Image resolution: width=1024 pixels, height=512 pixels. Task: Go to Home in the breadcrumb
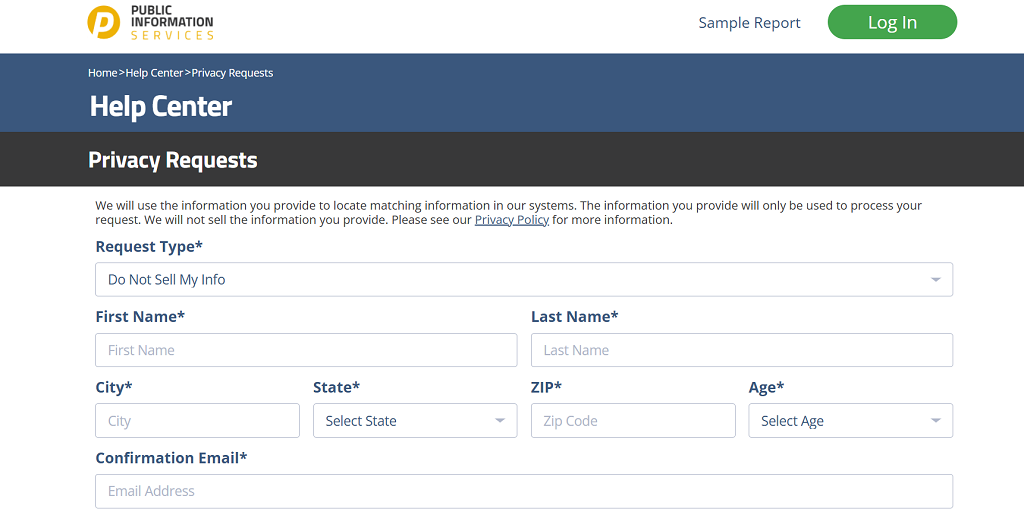tap(102, 73)
